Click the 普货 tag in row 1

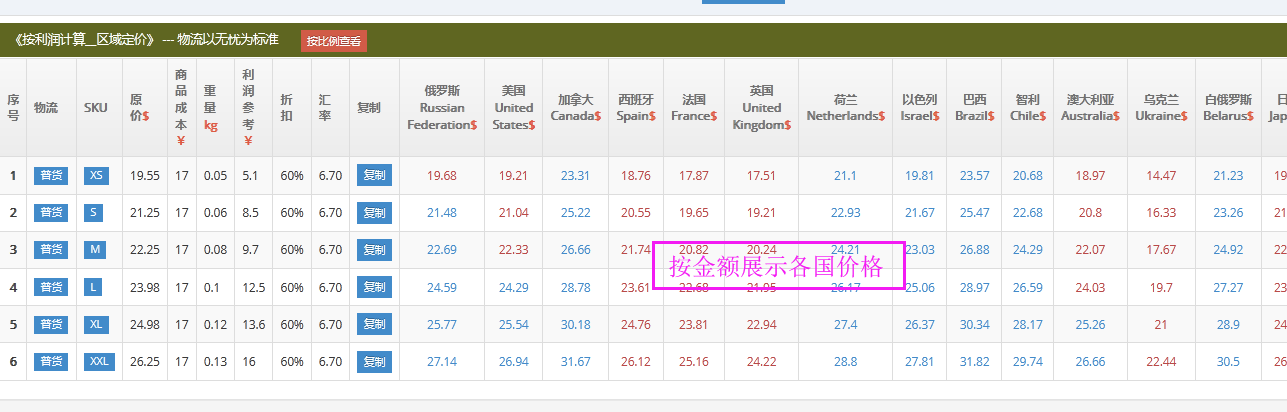click(x=51, y=176)
